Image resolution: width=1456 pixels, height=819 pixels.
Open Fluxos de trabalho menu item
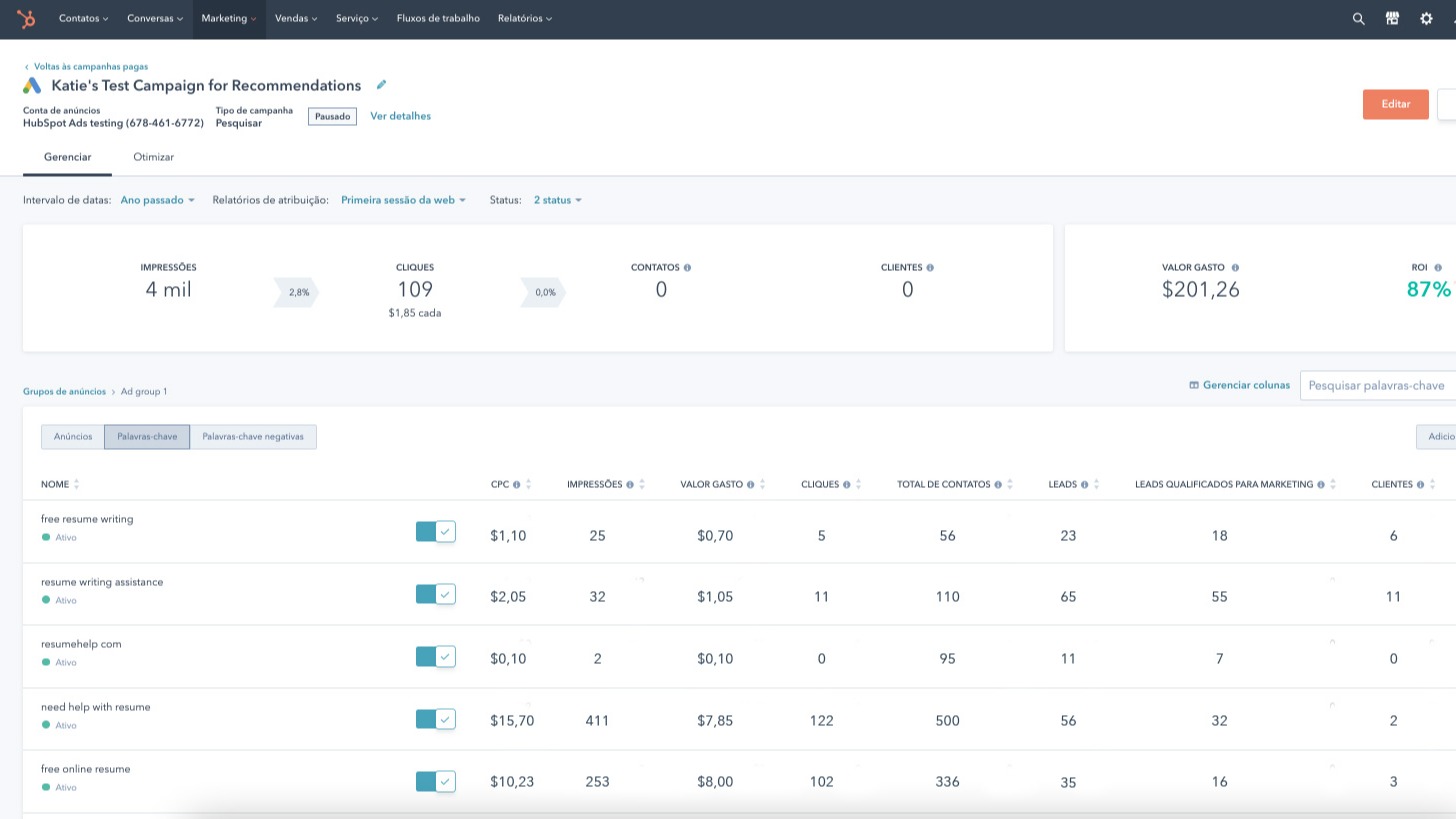[x=438, y=18]
